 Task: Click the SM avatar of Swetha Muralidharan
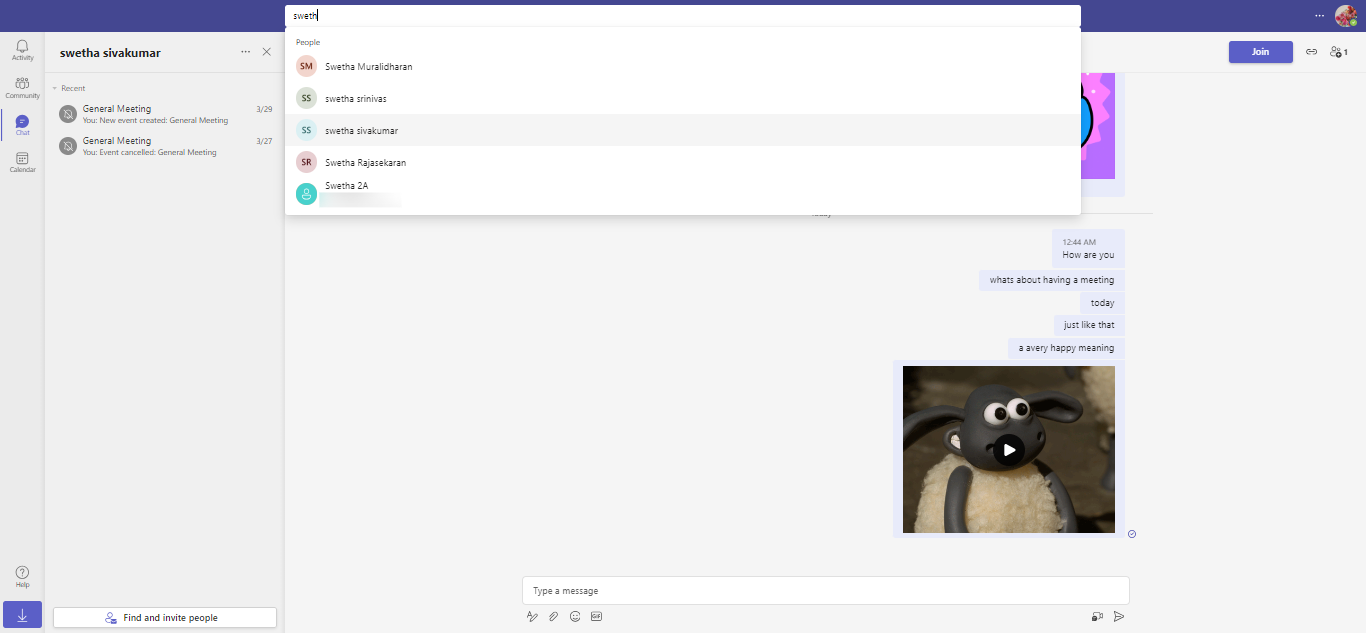306,66
